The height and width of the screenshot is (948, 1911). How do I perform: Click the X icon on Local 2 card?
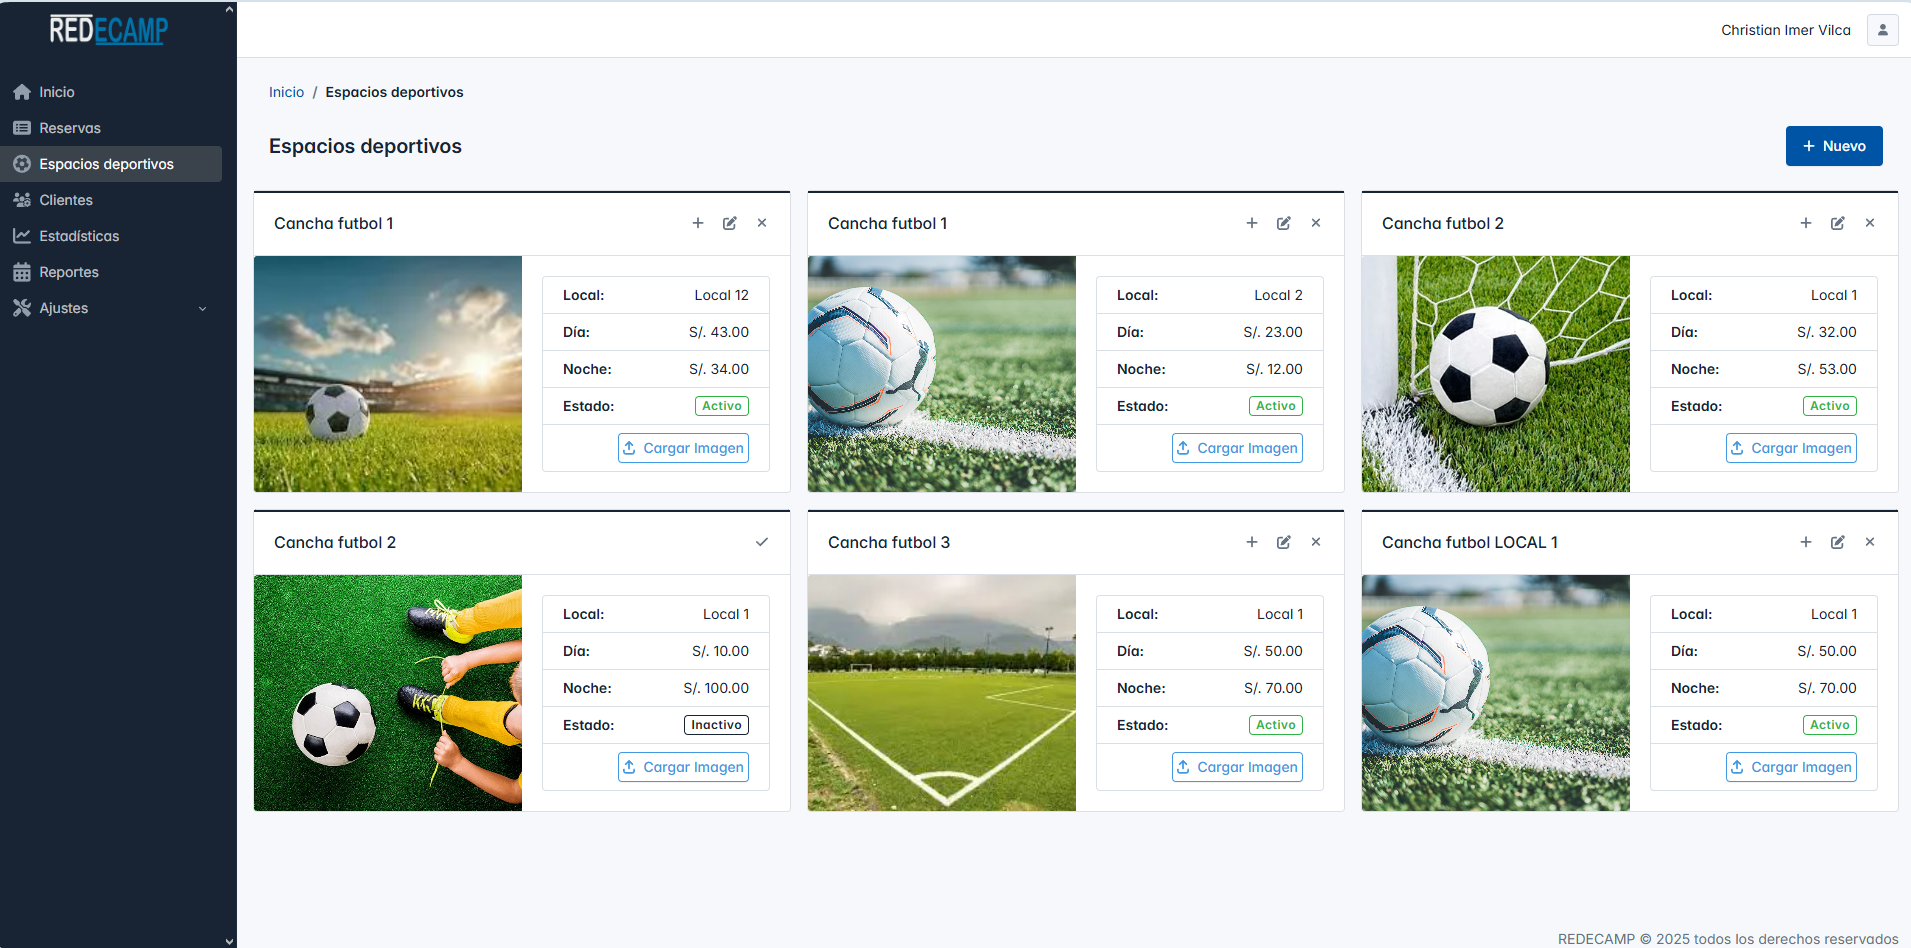point(1315,223)
